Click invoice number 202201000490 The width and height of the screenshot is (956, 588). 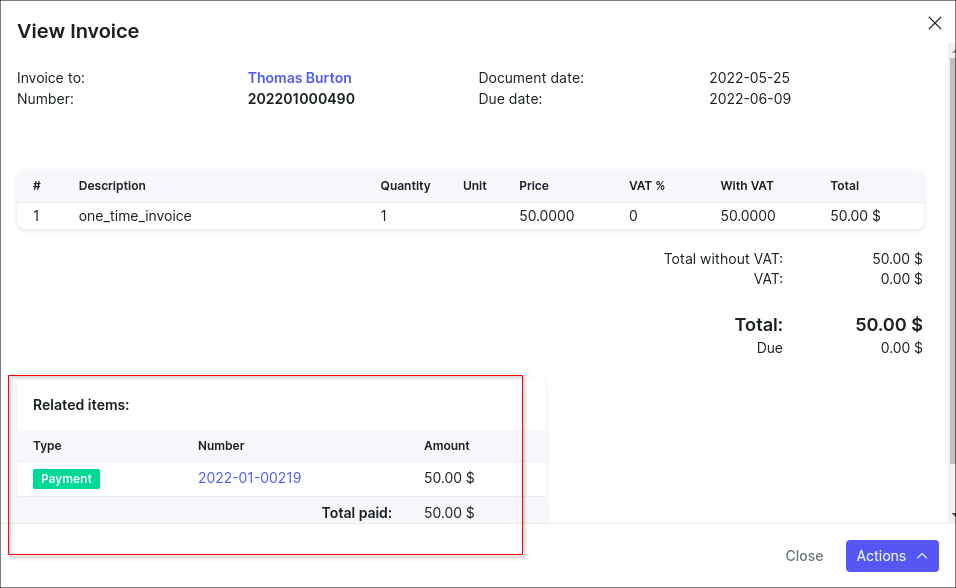pos(301,99)
